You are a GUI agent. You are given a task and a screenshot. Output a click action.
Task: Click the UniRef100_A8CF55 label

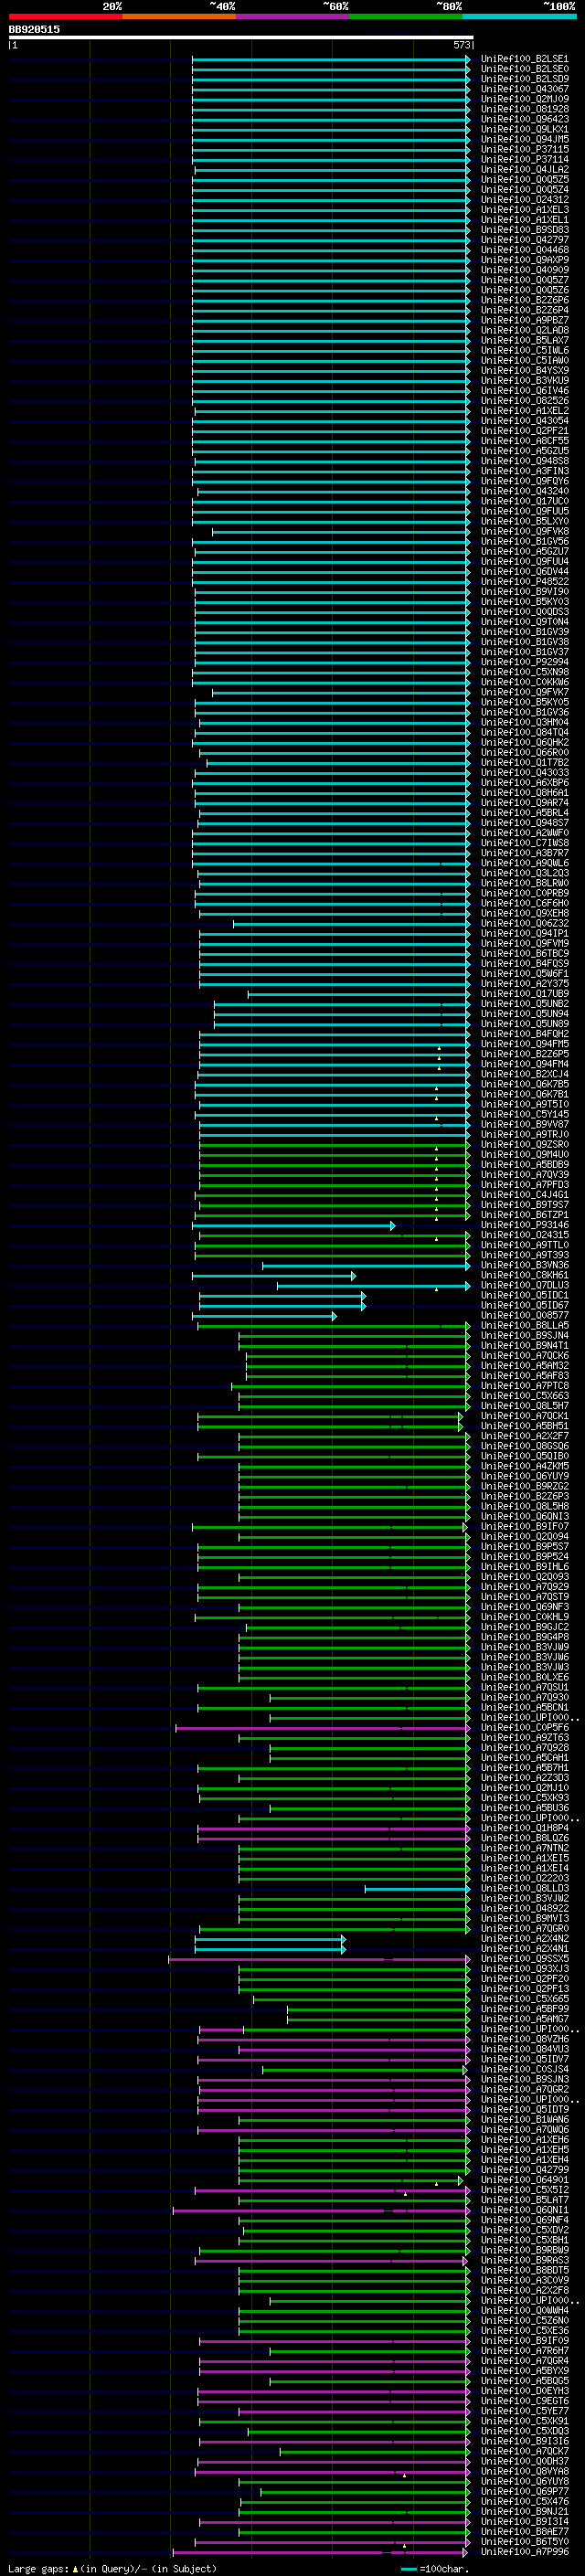click(x=525, y=440)
